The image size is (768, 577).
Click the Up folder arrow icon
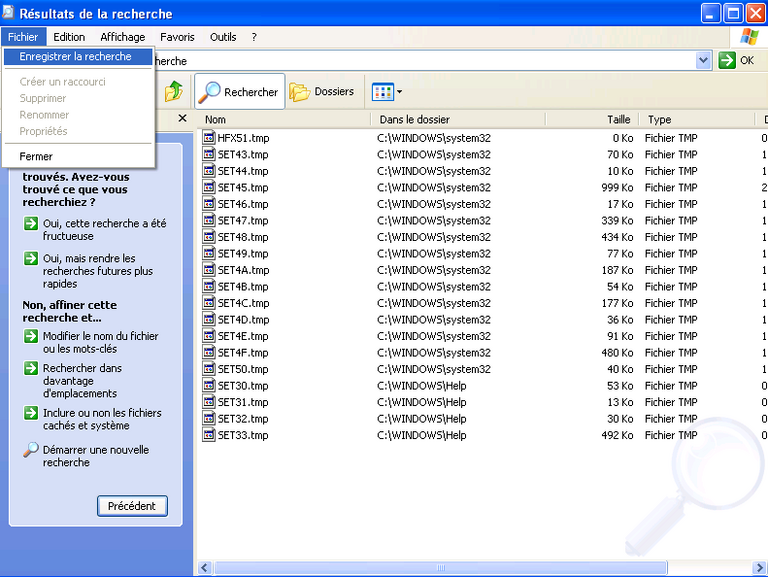[x=173, y=91]
